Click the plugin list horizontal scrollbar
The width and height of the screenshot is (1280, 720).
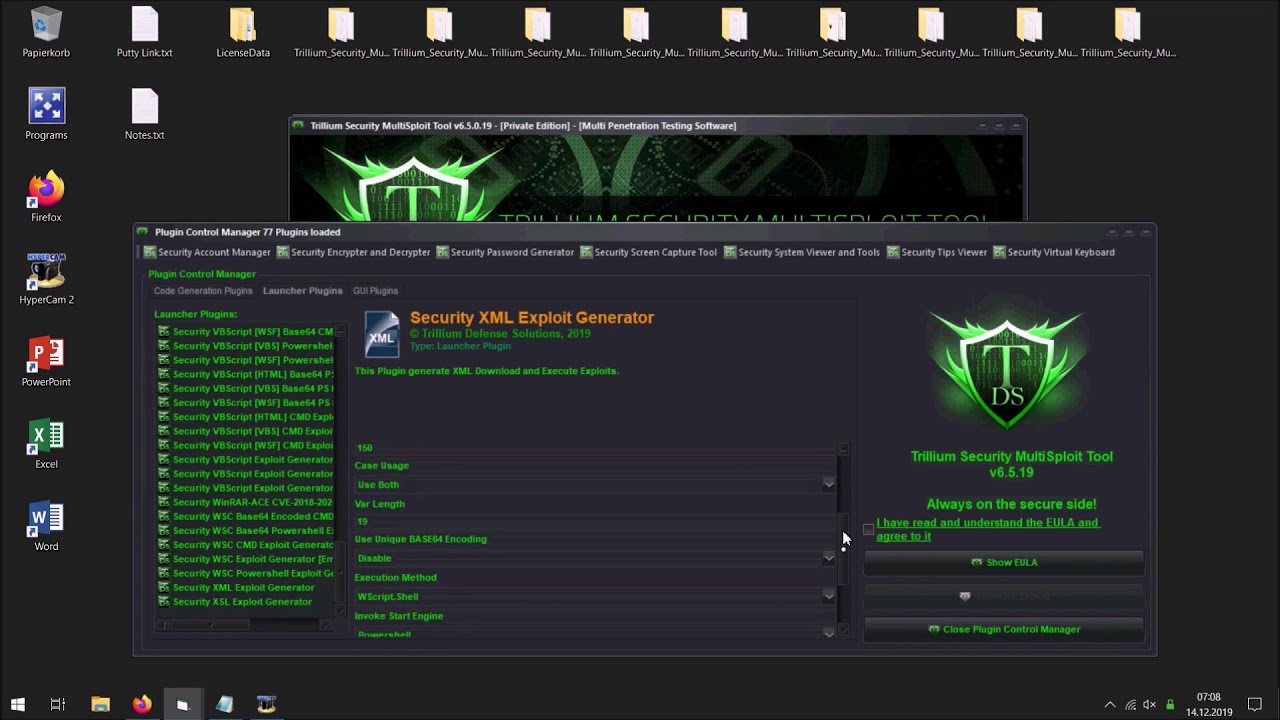coord(210,625)
